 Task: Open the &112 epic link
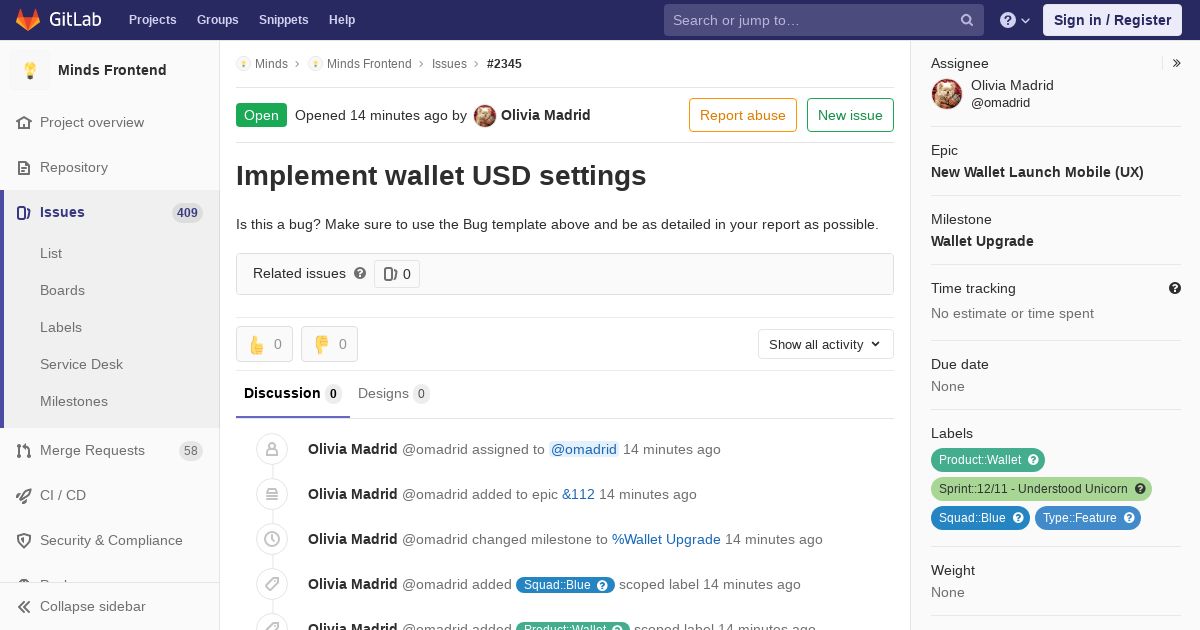578,494
